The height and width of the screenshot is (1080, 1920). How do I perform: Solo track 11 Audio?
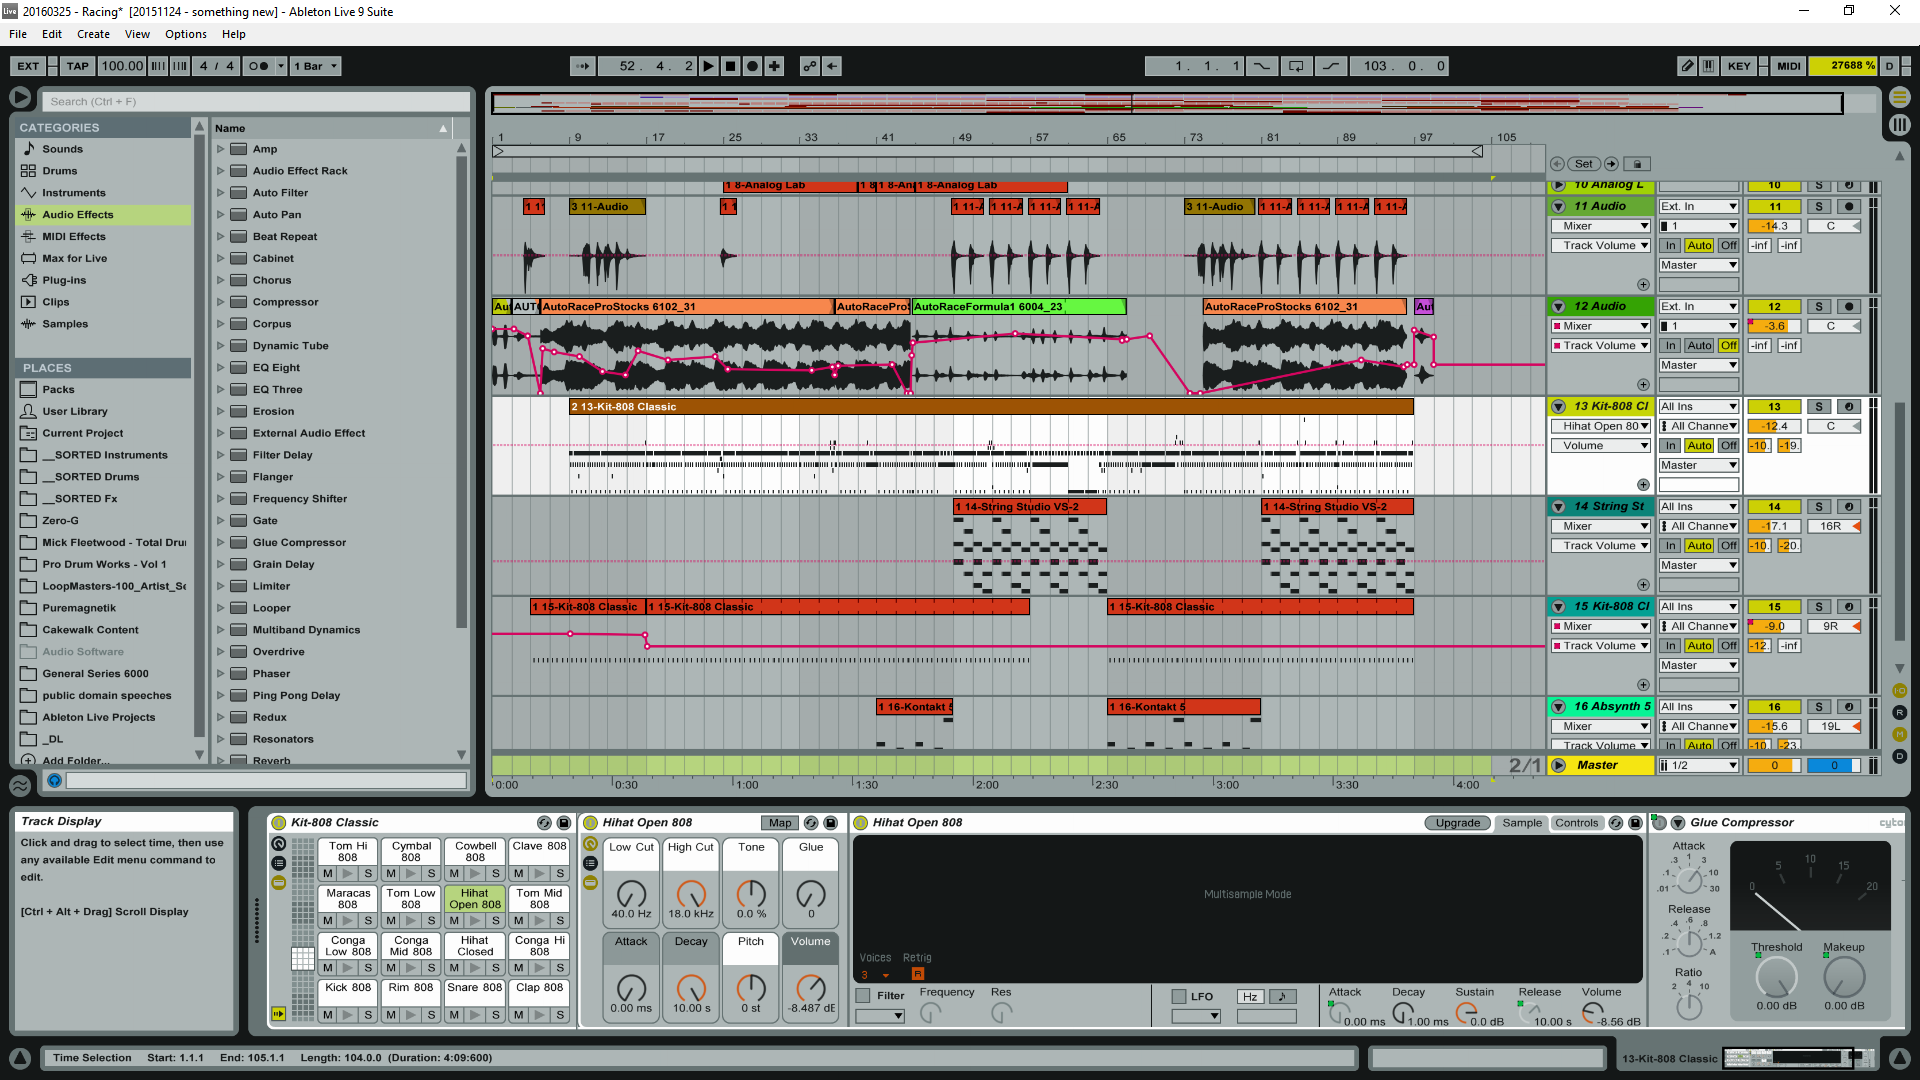click(x=1819, y=207)
